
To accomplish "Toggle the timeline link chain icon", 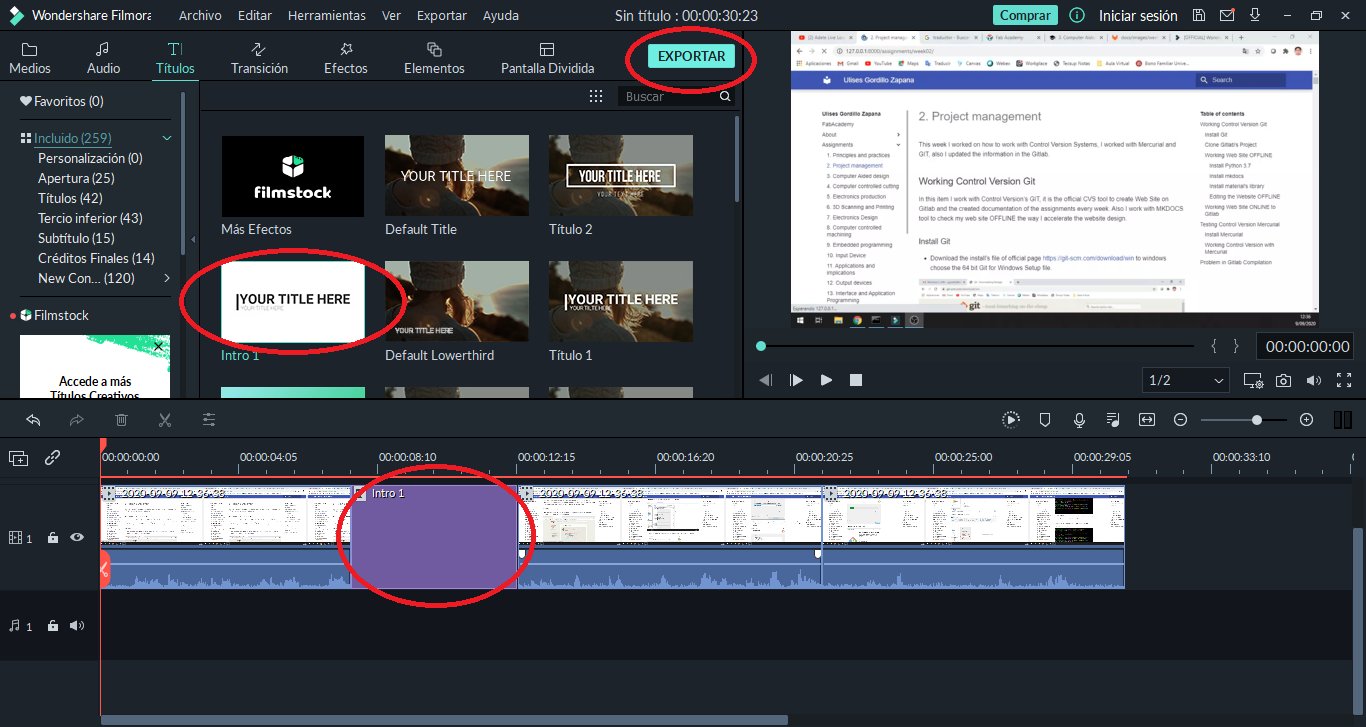I will point(52,458).
